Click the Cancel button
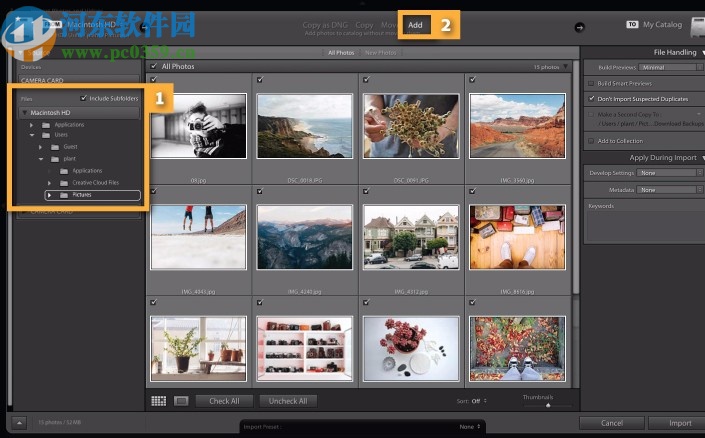 [x=612, y=423]
